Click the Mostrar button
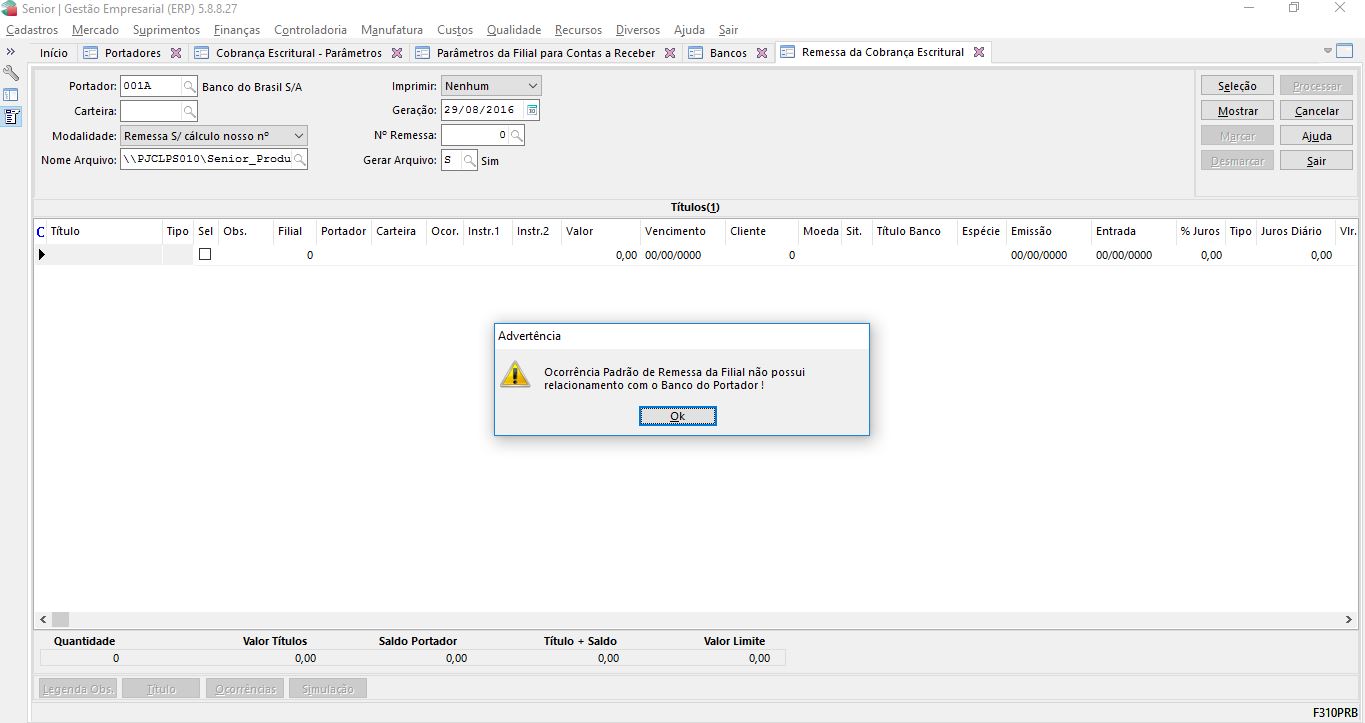This screenshot has width=1365, height=723. (x=1237, y=111)
